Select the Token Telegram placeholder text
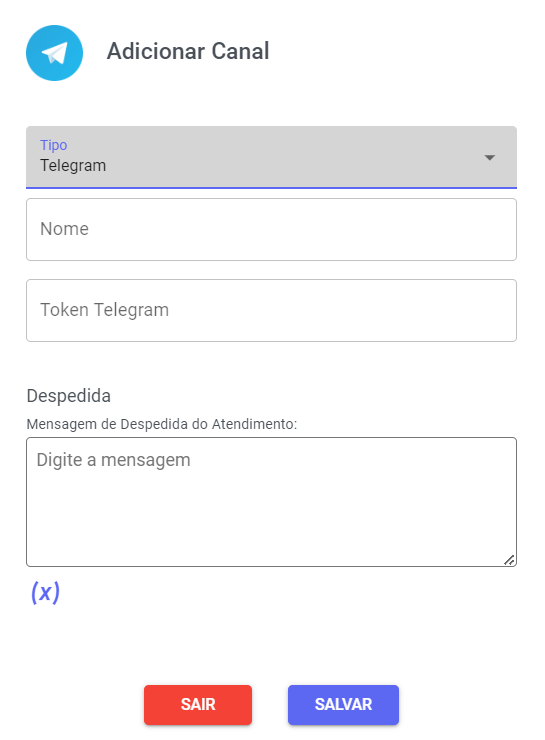545x740 pixels. [x=104, y=310]
